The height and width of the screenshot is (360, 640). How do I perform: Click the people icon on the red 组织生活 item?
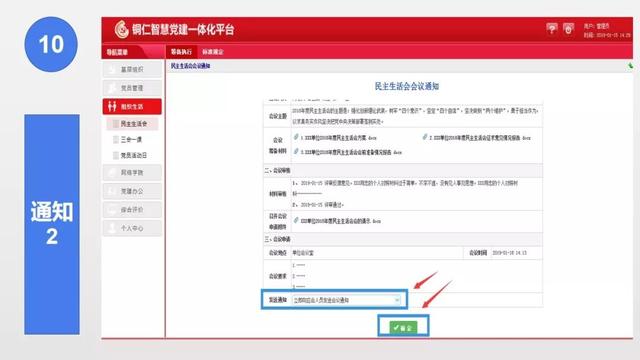click(112, 107)
